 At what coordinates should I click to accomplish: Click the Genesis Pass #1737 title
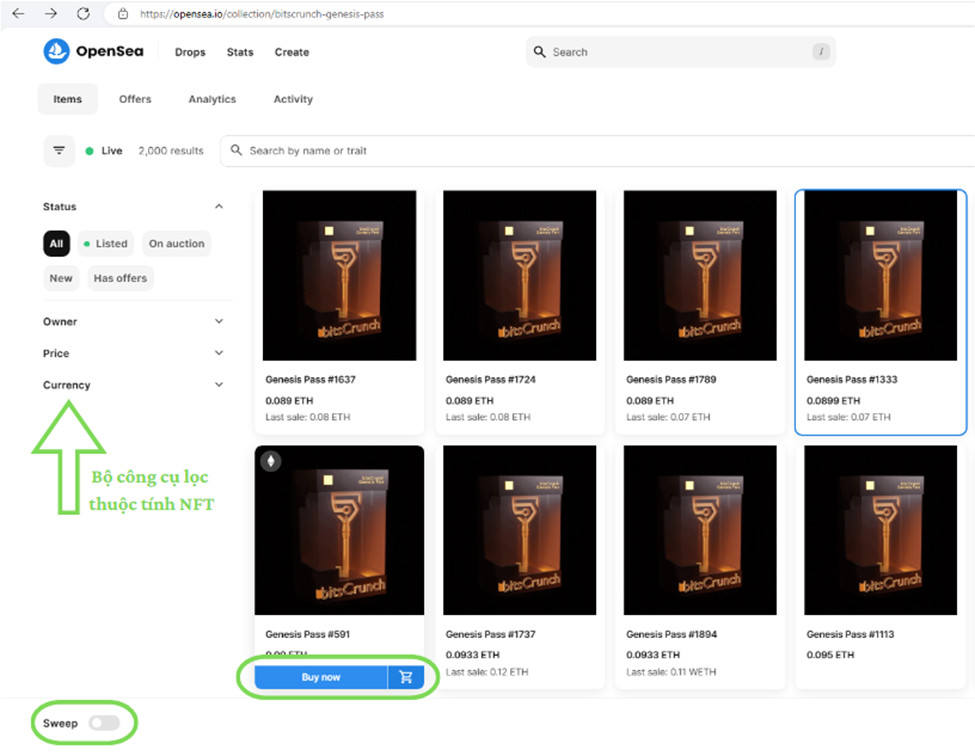coord(491,634)
